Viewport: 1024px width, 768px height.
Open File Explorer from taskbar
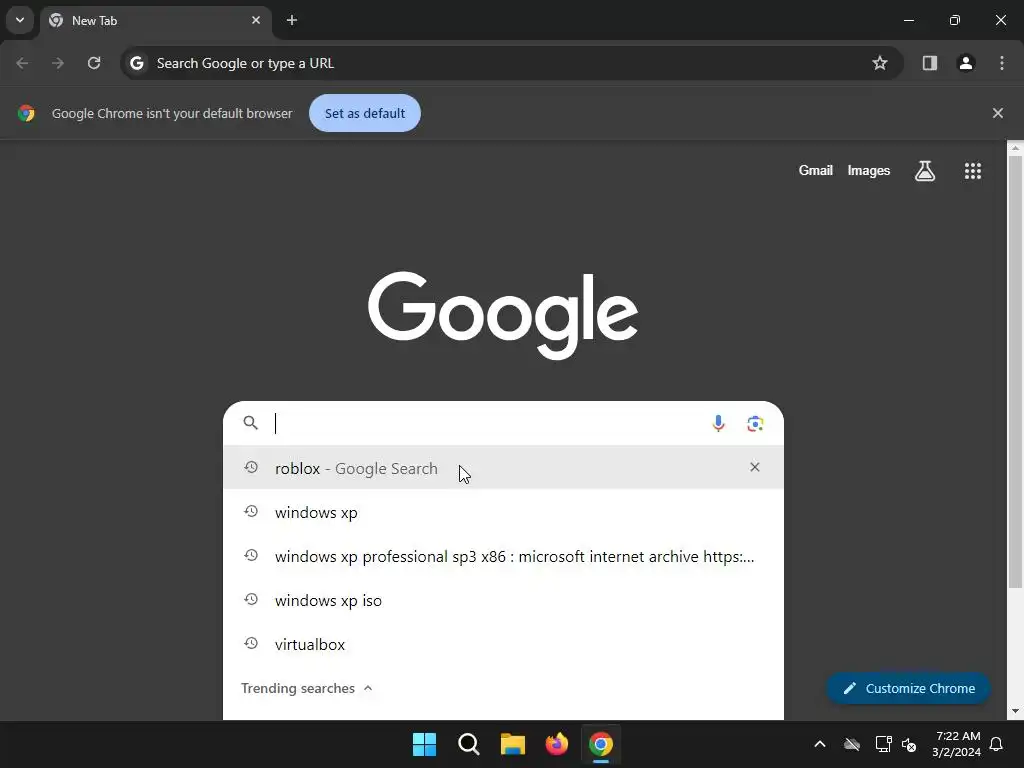point(513,744)
